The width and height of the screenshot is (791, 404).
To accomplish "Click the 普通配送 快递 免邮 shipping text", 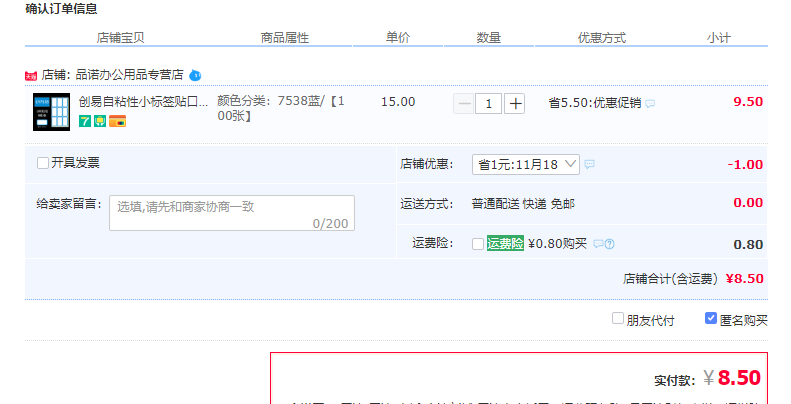I will pyautogui.click(x=523, y=204).
